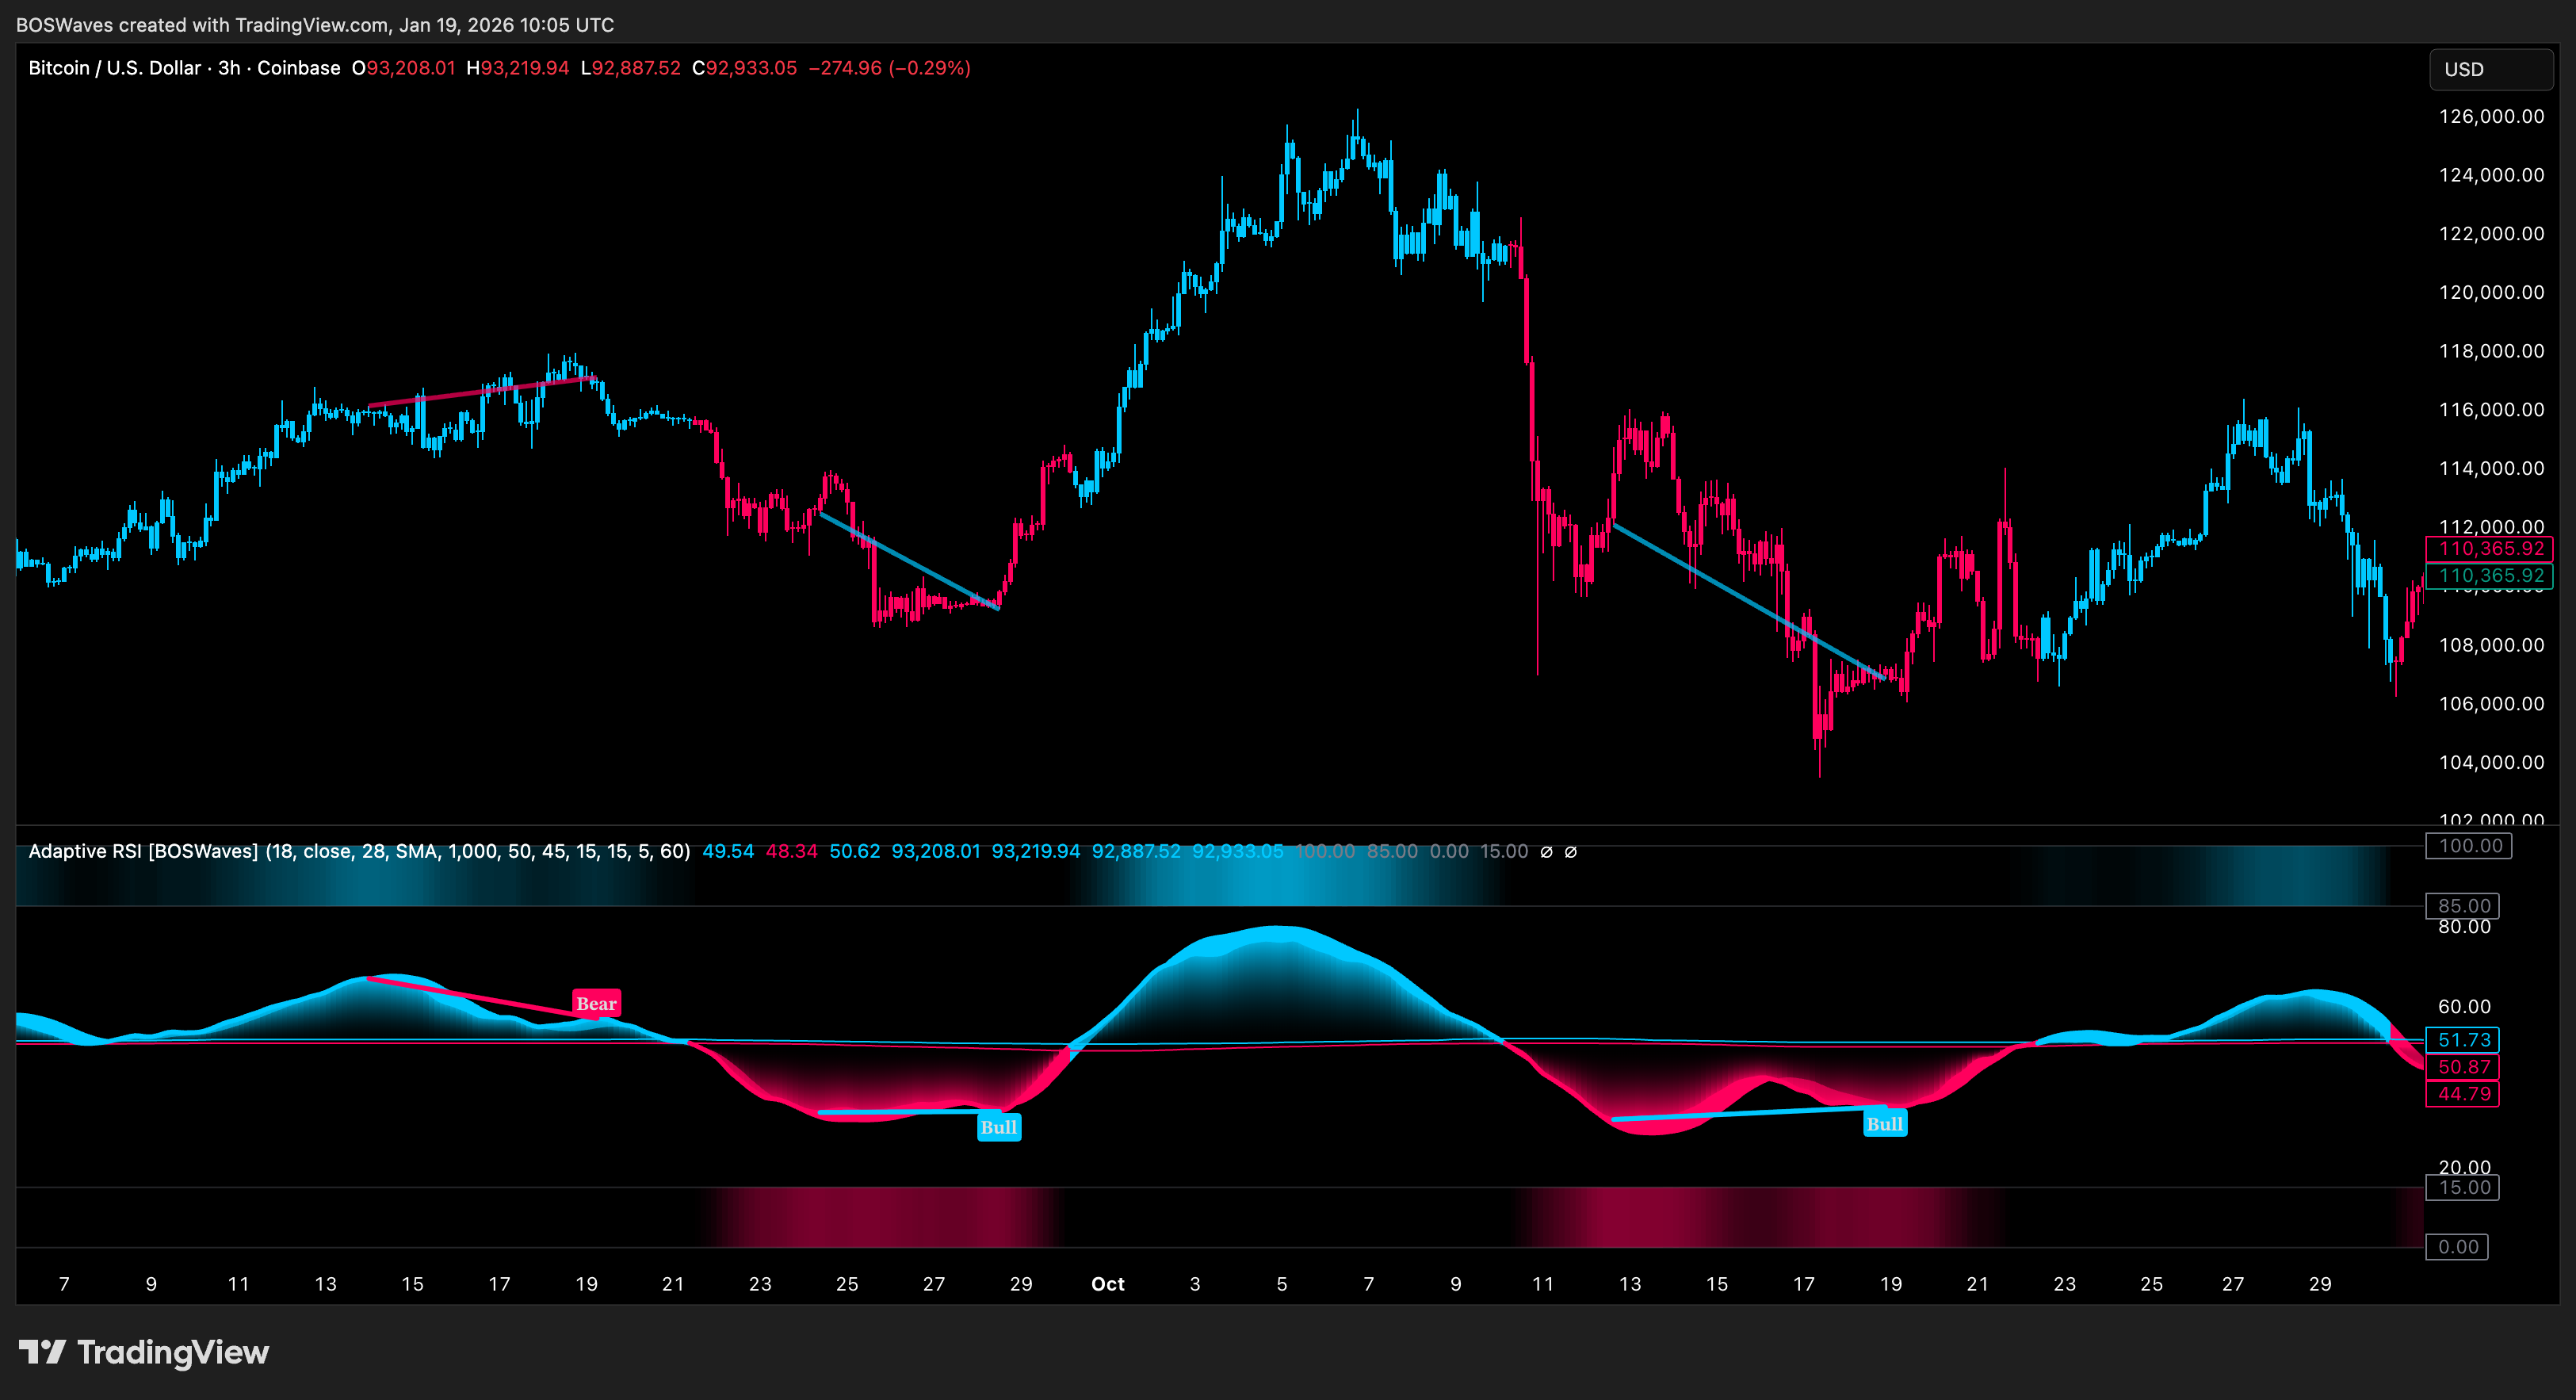
Task: Click the 3 date label on time axis
Action: point(1195,1284)
